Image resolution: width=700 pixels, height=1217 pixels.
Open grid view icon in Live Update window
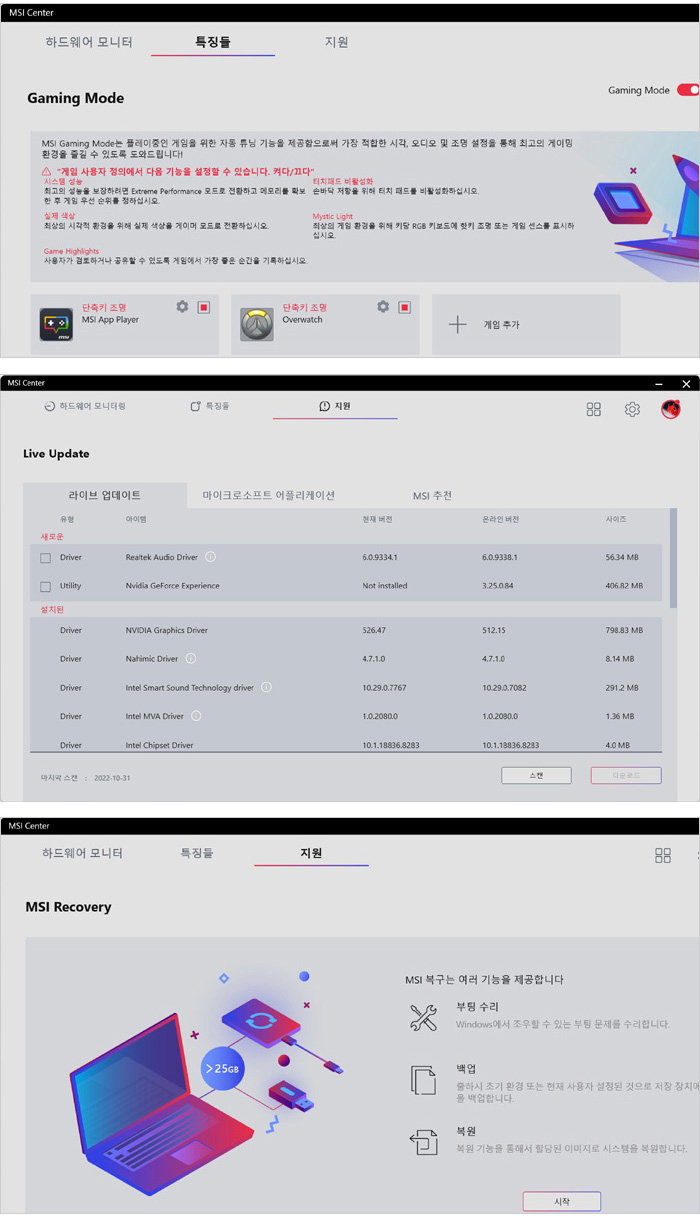(594, 409)
